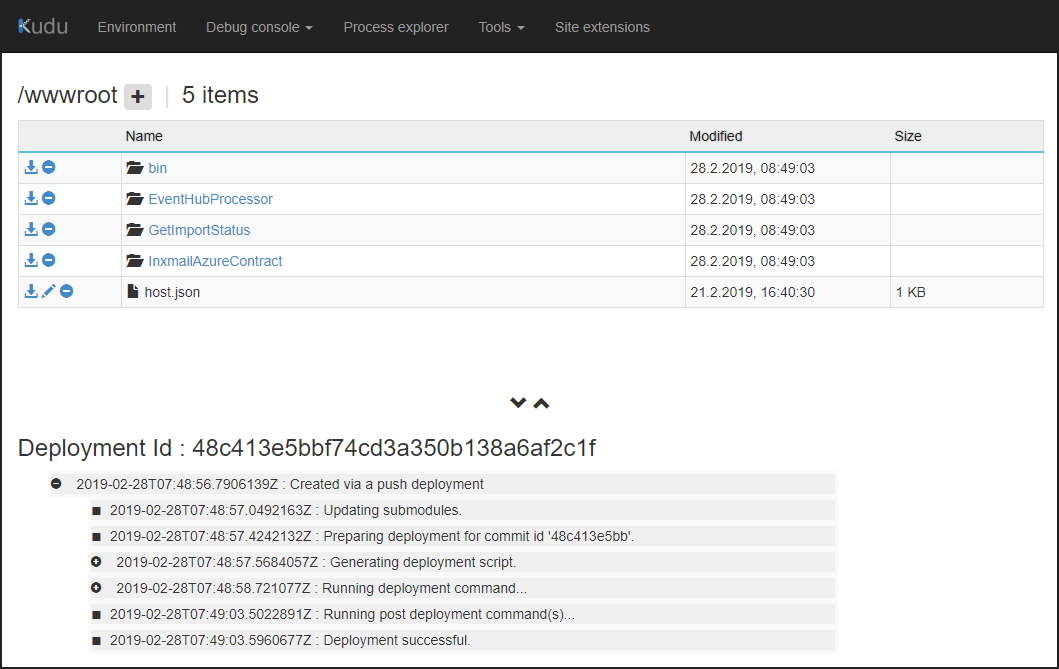Click the EventHubProcessor row modified date
The width and height of the screenshot is (1059, 669).
click(x=752, y=199)
